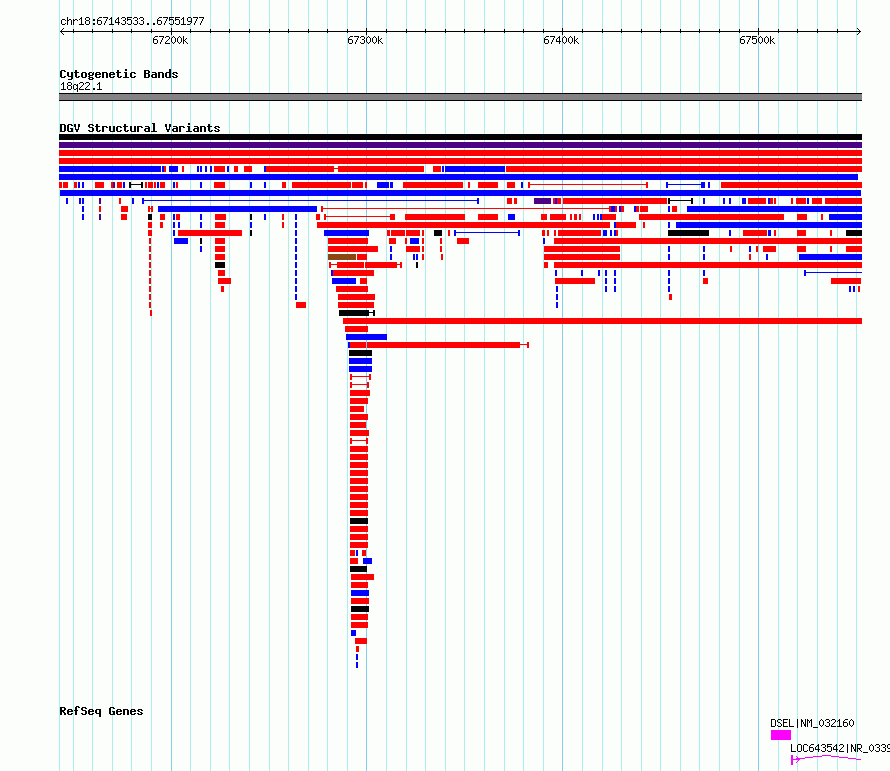Click the thin blue variant line between 67345k and 67380k
Screen dimensions: 890x771
pyautogui.click(x=487, y=233)
